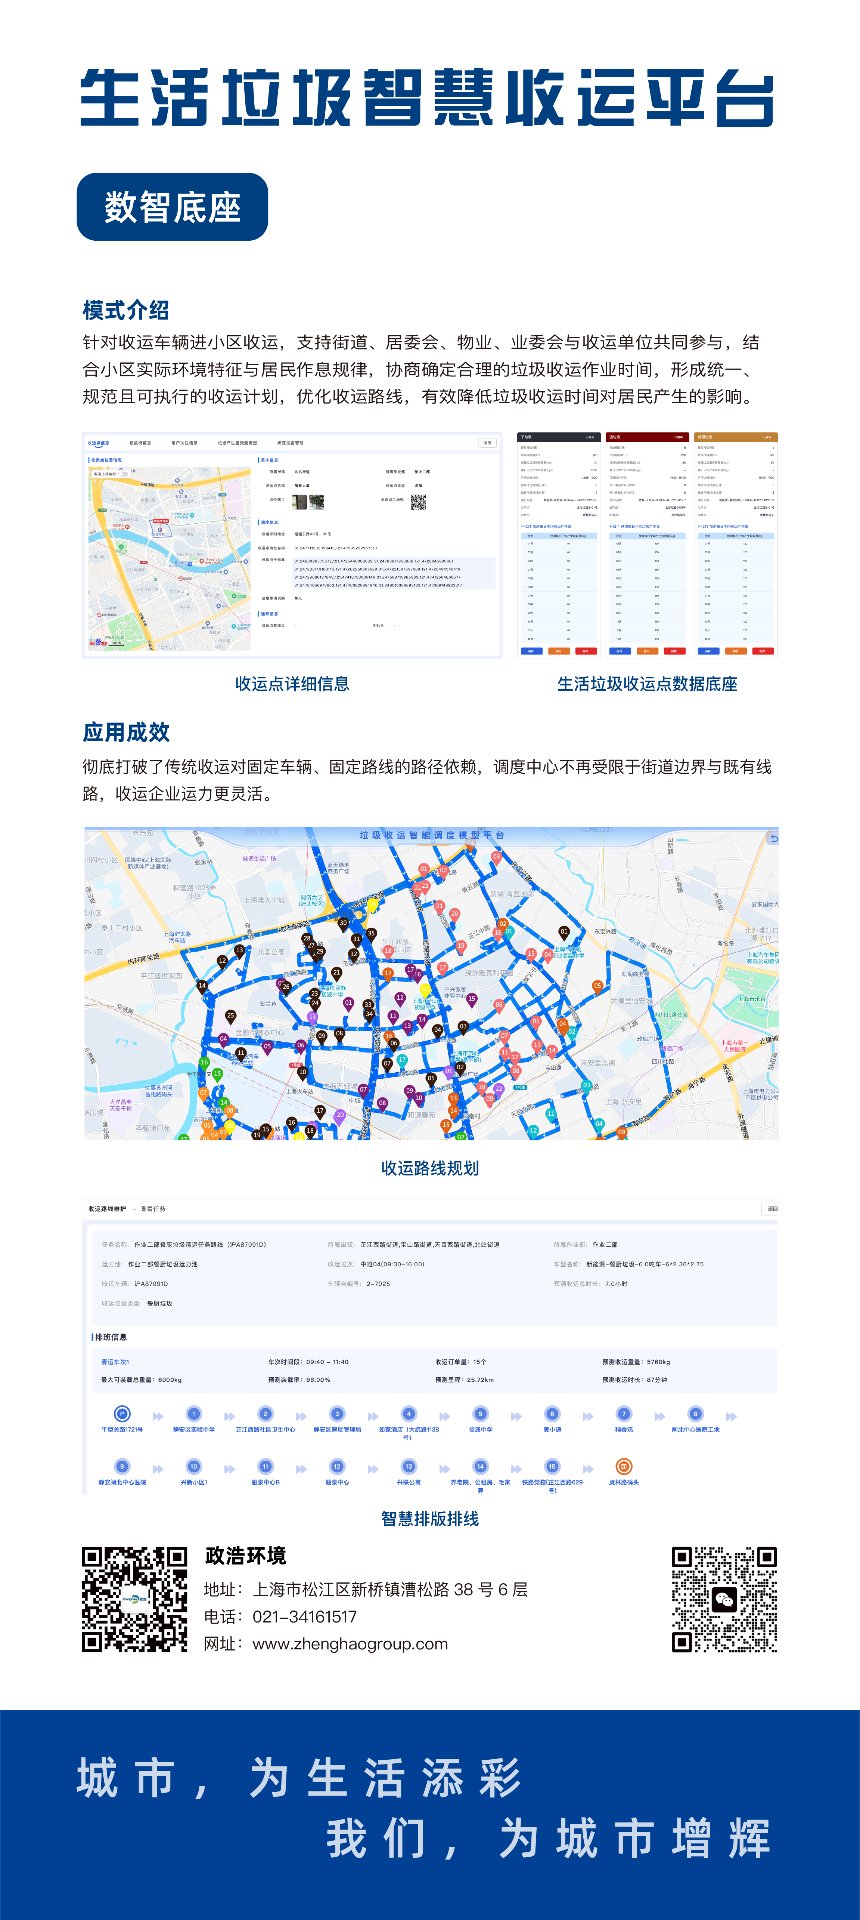This screenshot has height=1920, width=860.
Task: Click the caption 收运点详细信息
Action: 292,684
